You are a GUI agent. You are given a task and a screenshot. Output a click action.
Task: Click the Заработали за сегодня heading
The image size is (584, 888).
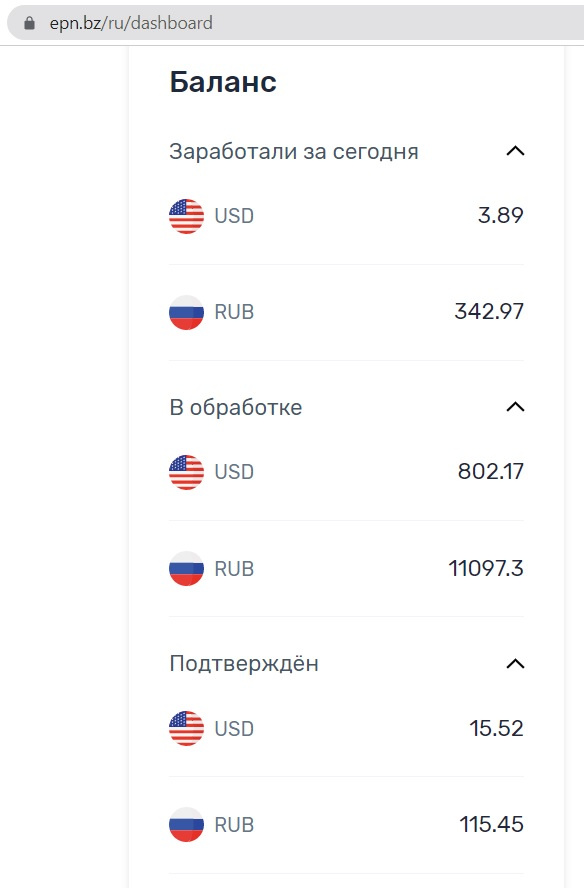point(293,152)
